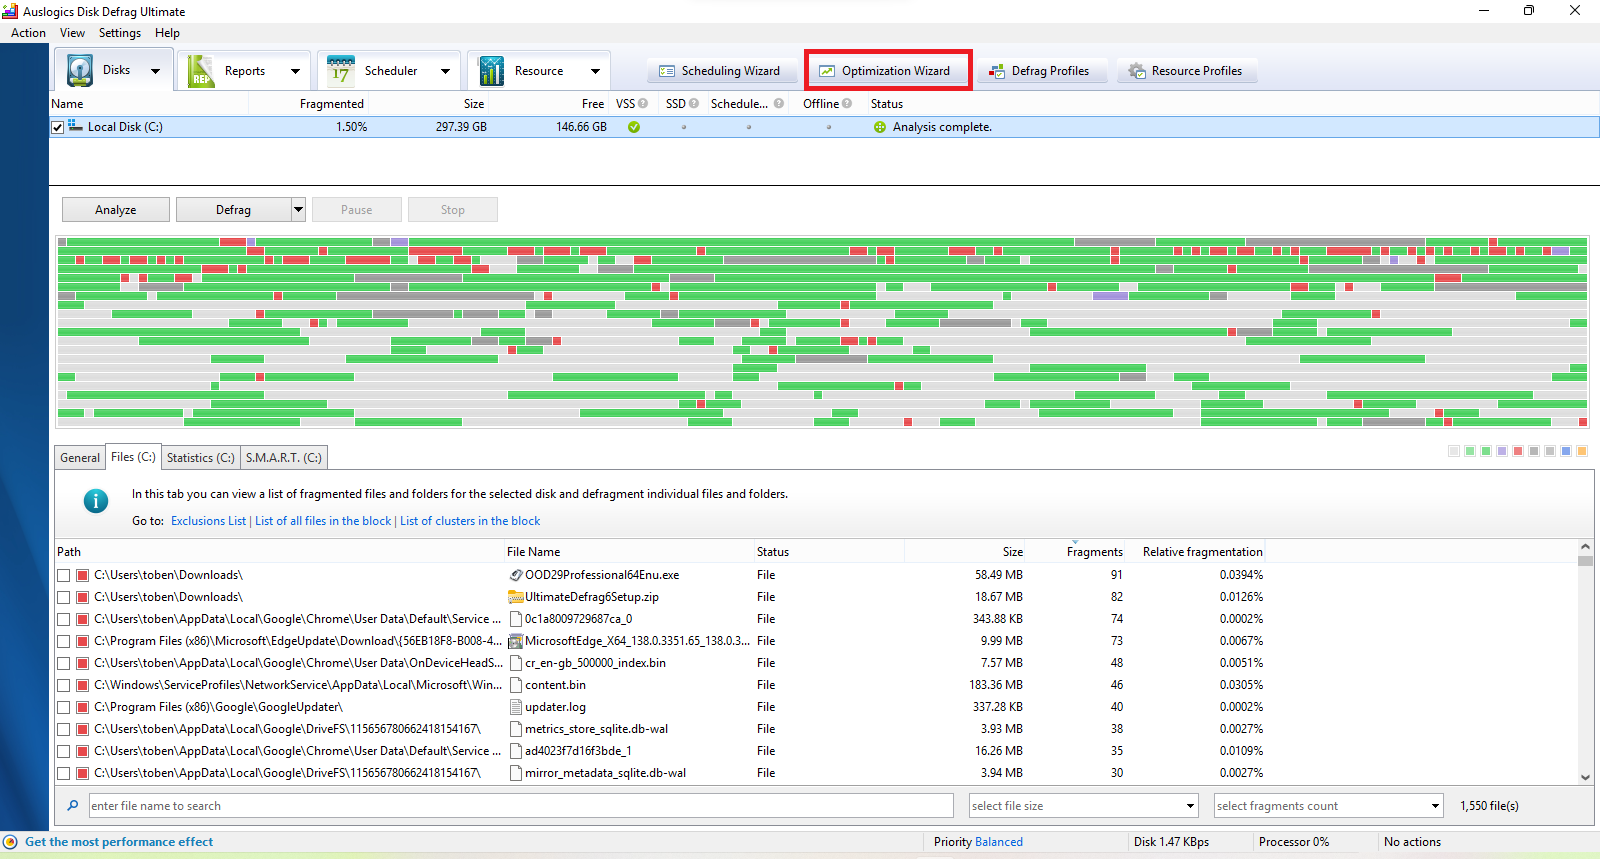Open Defrag Profiles

pyautogui.click(x=1039, y=71)
